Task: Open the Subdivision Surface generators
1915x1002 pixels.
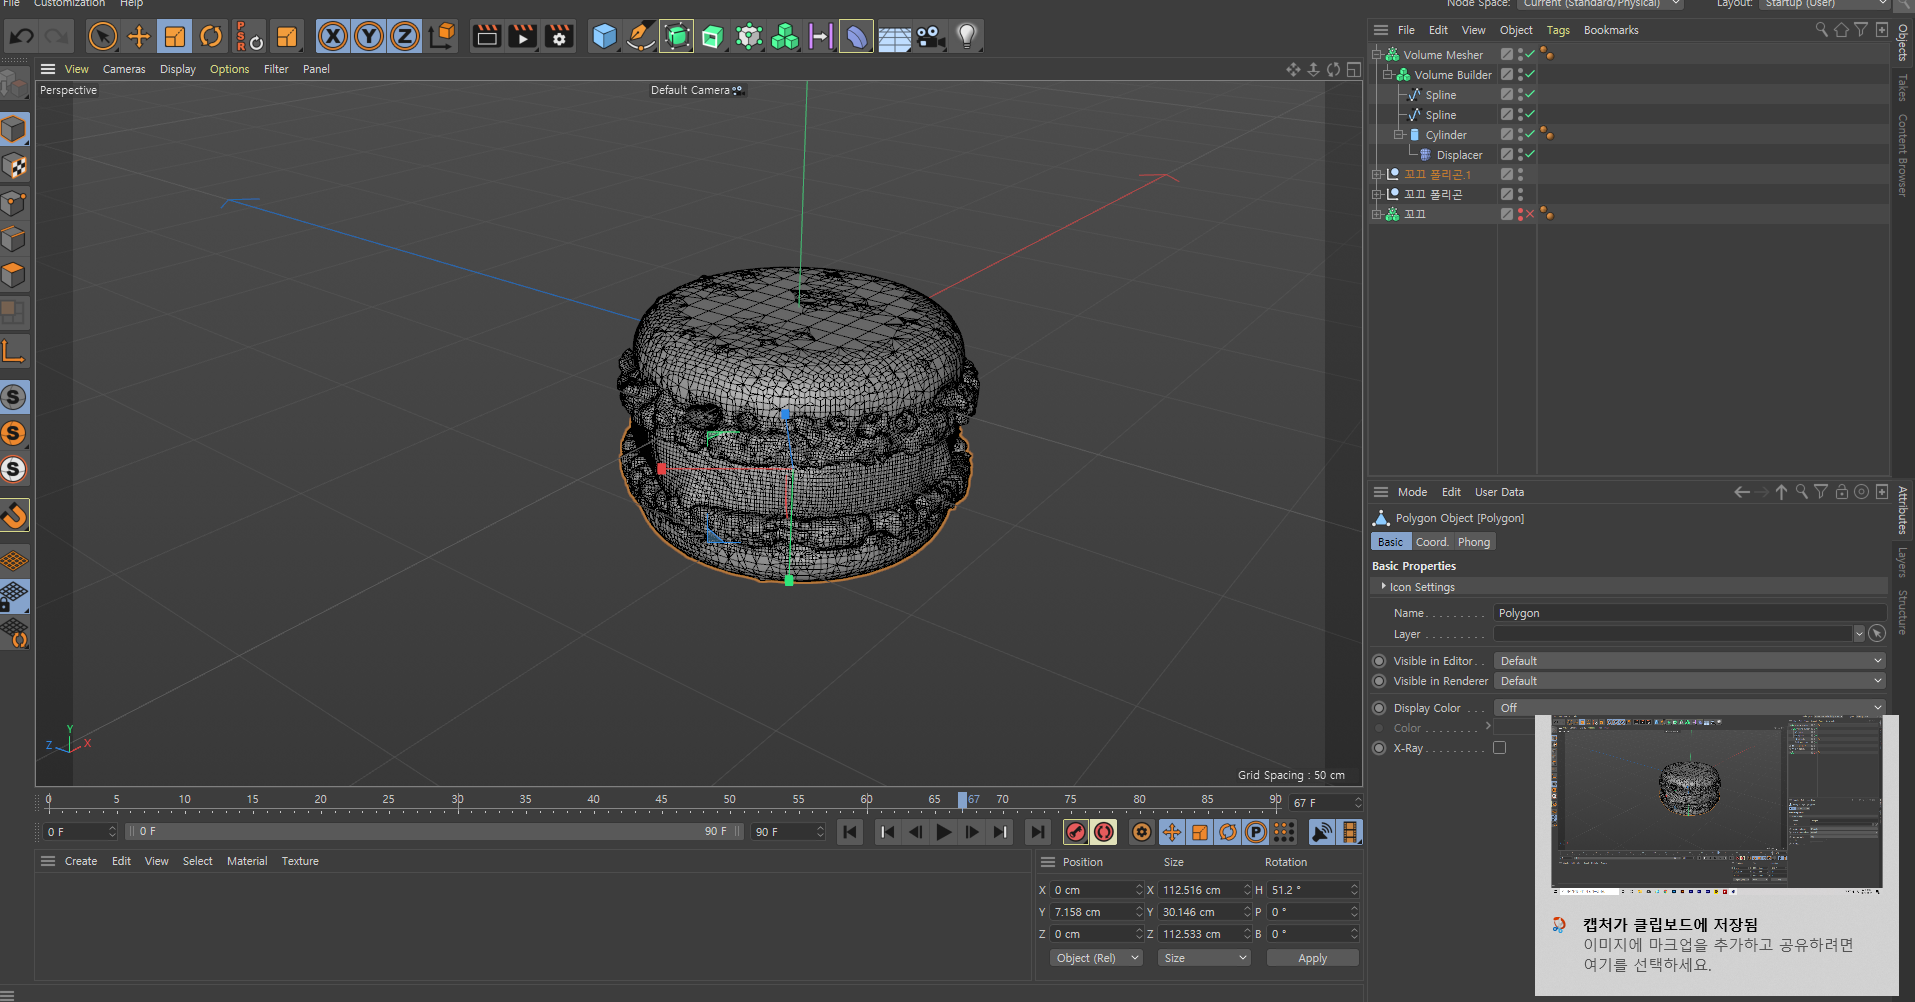Action: point(677,37)
